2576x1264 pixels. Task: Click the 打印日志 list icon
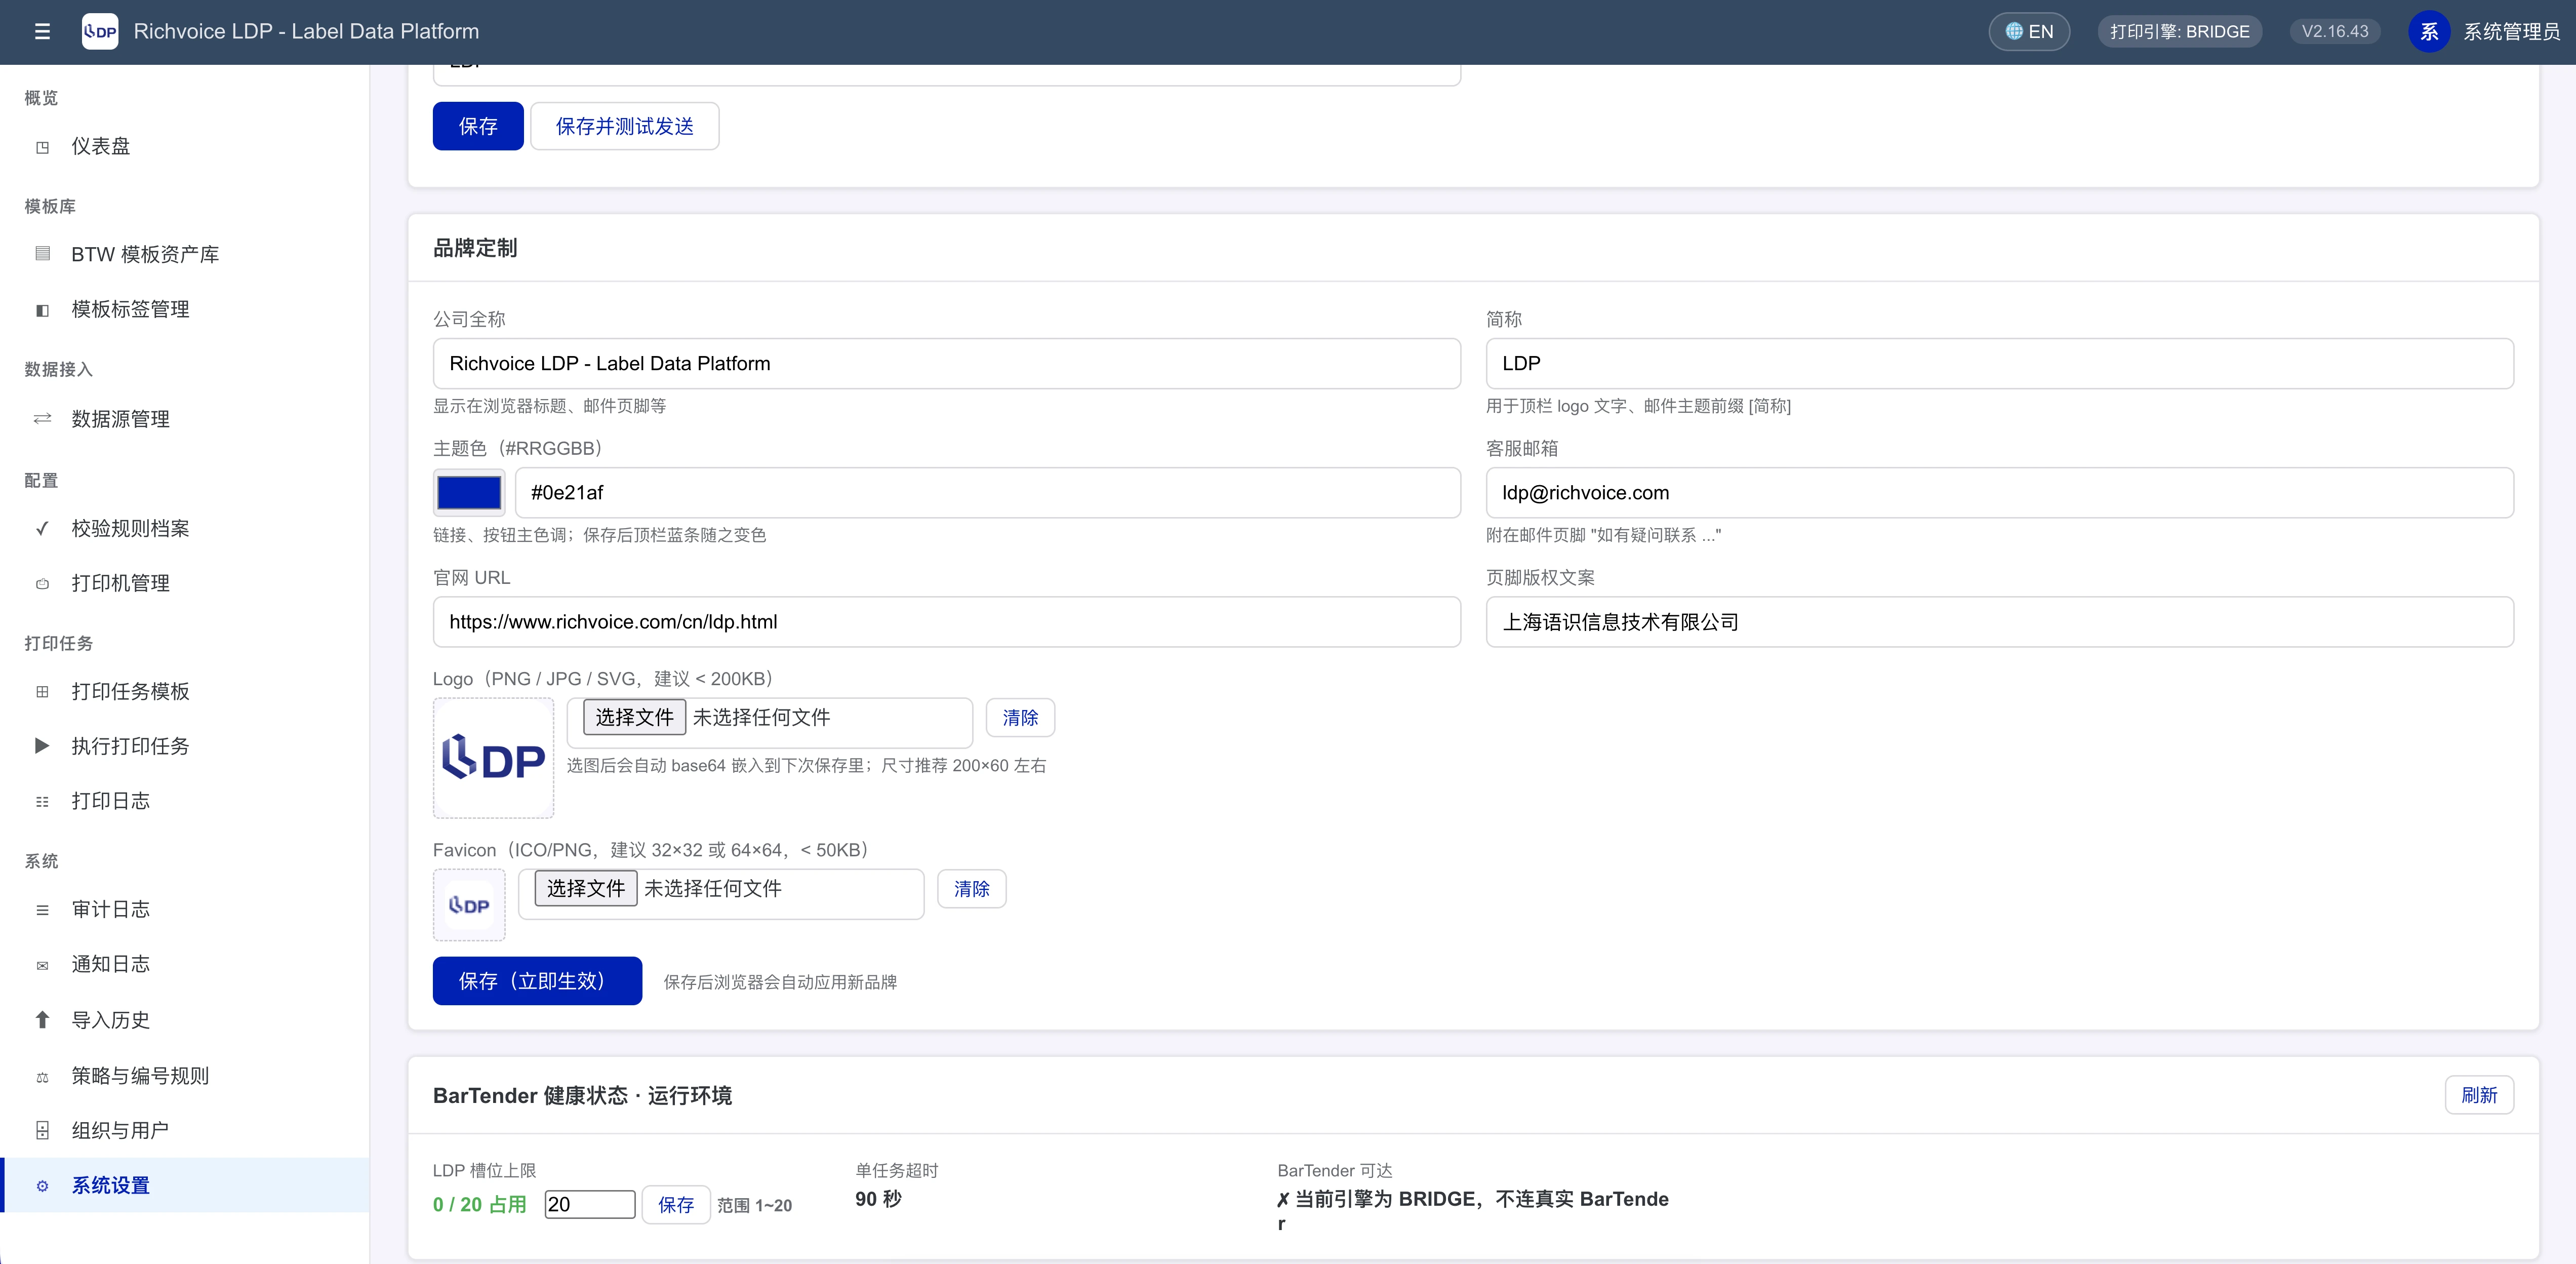[42, 802]
